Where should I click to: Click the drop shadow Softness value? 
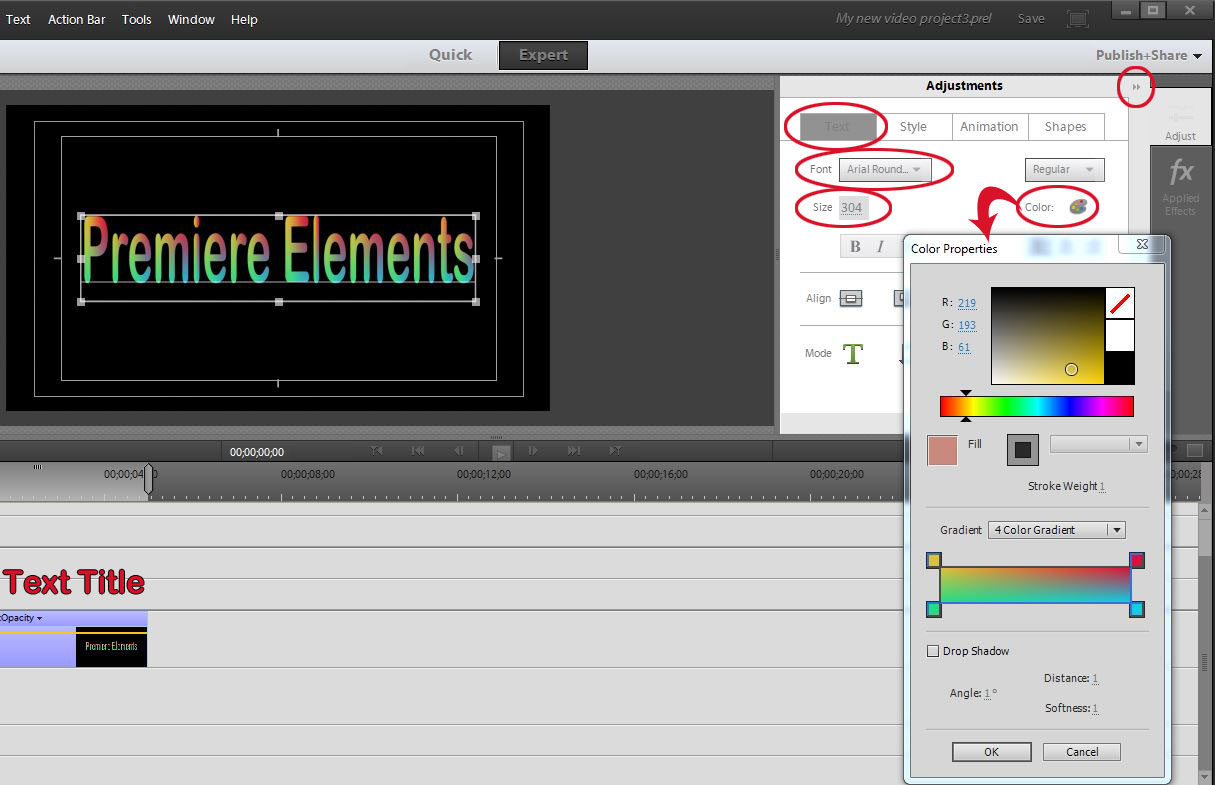click(1095, 708)
